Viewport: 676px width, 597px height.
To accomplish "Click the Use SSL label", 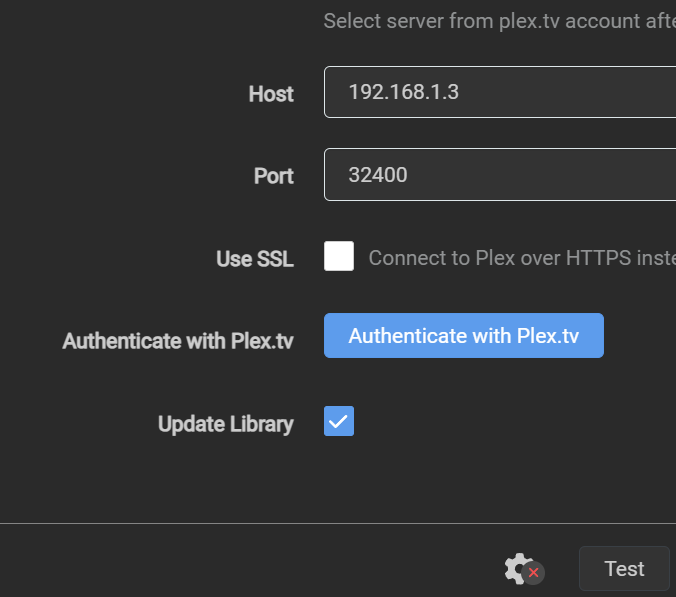I will [255, 259].
